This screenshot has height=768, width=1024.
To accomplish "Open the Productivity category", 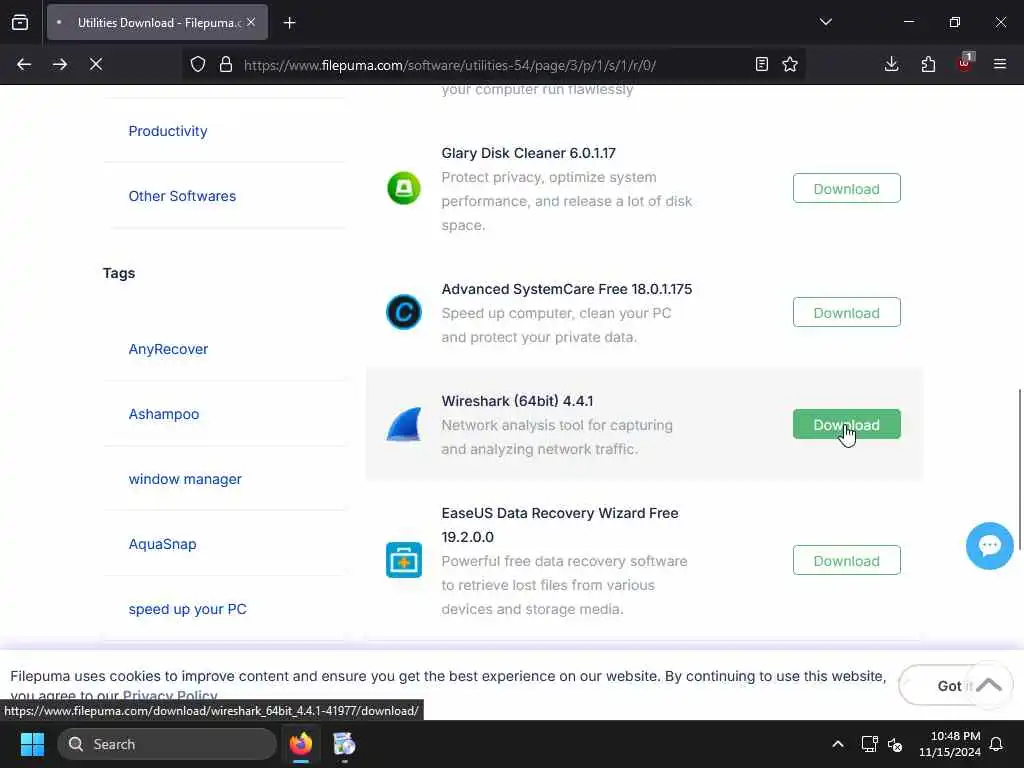I will [x=168, y=131].
